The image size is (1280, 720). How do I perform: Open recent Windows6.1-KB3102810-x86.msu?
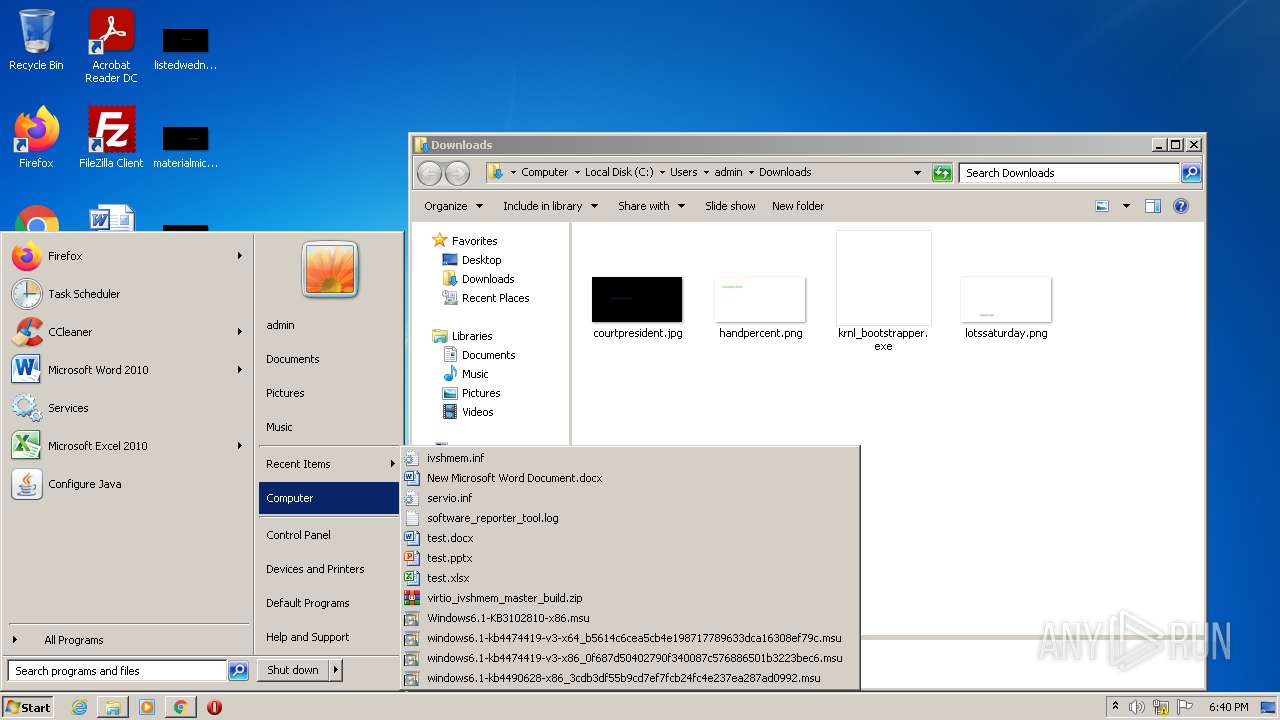click(x=630, y=618)
